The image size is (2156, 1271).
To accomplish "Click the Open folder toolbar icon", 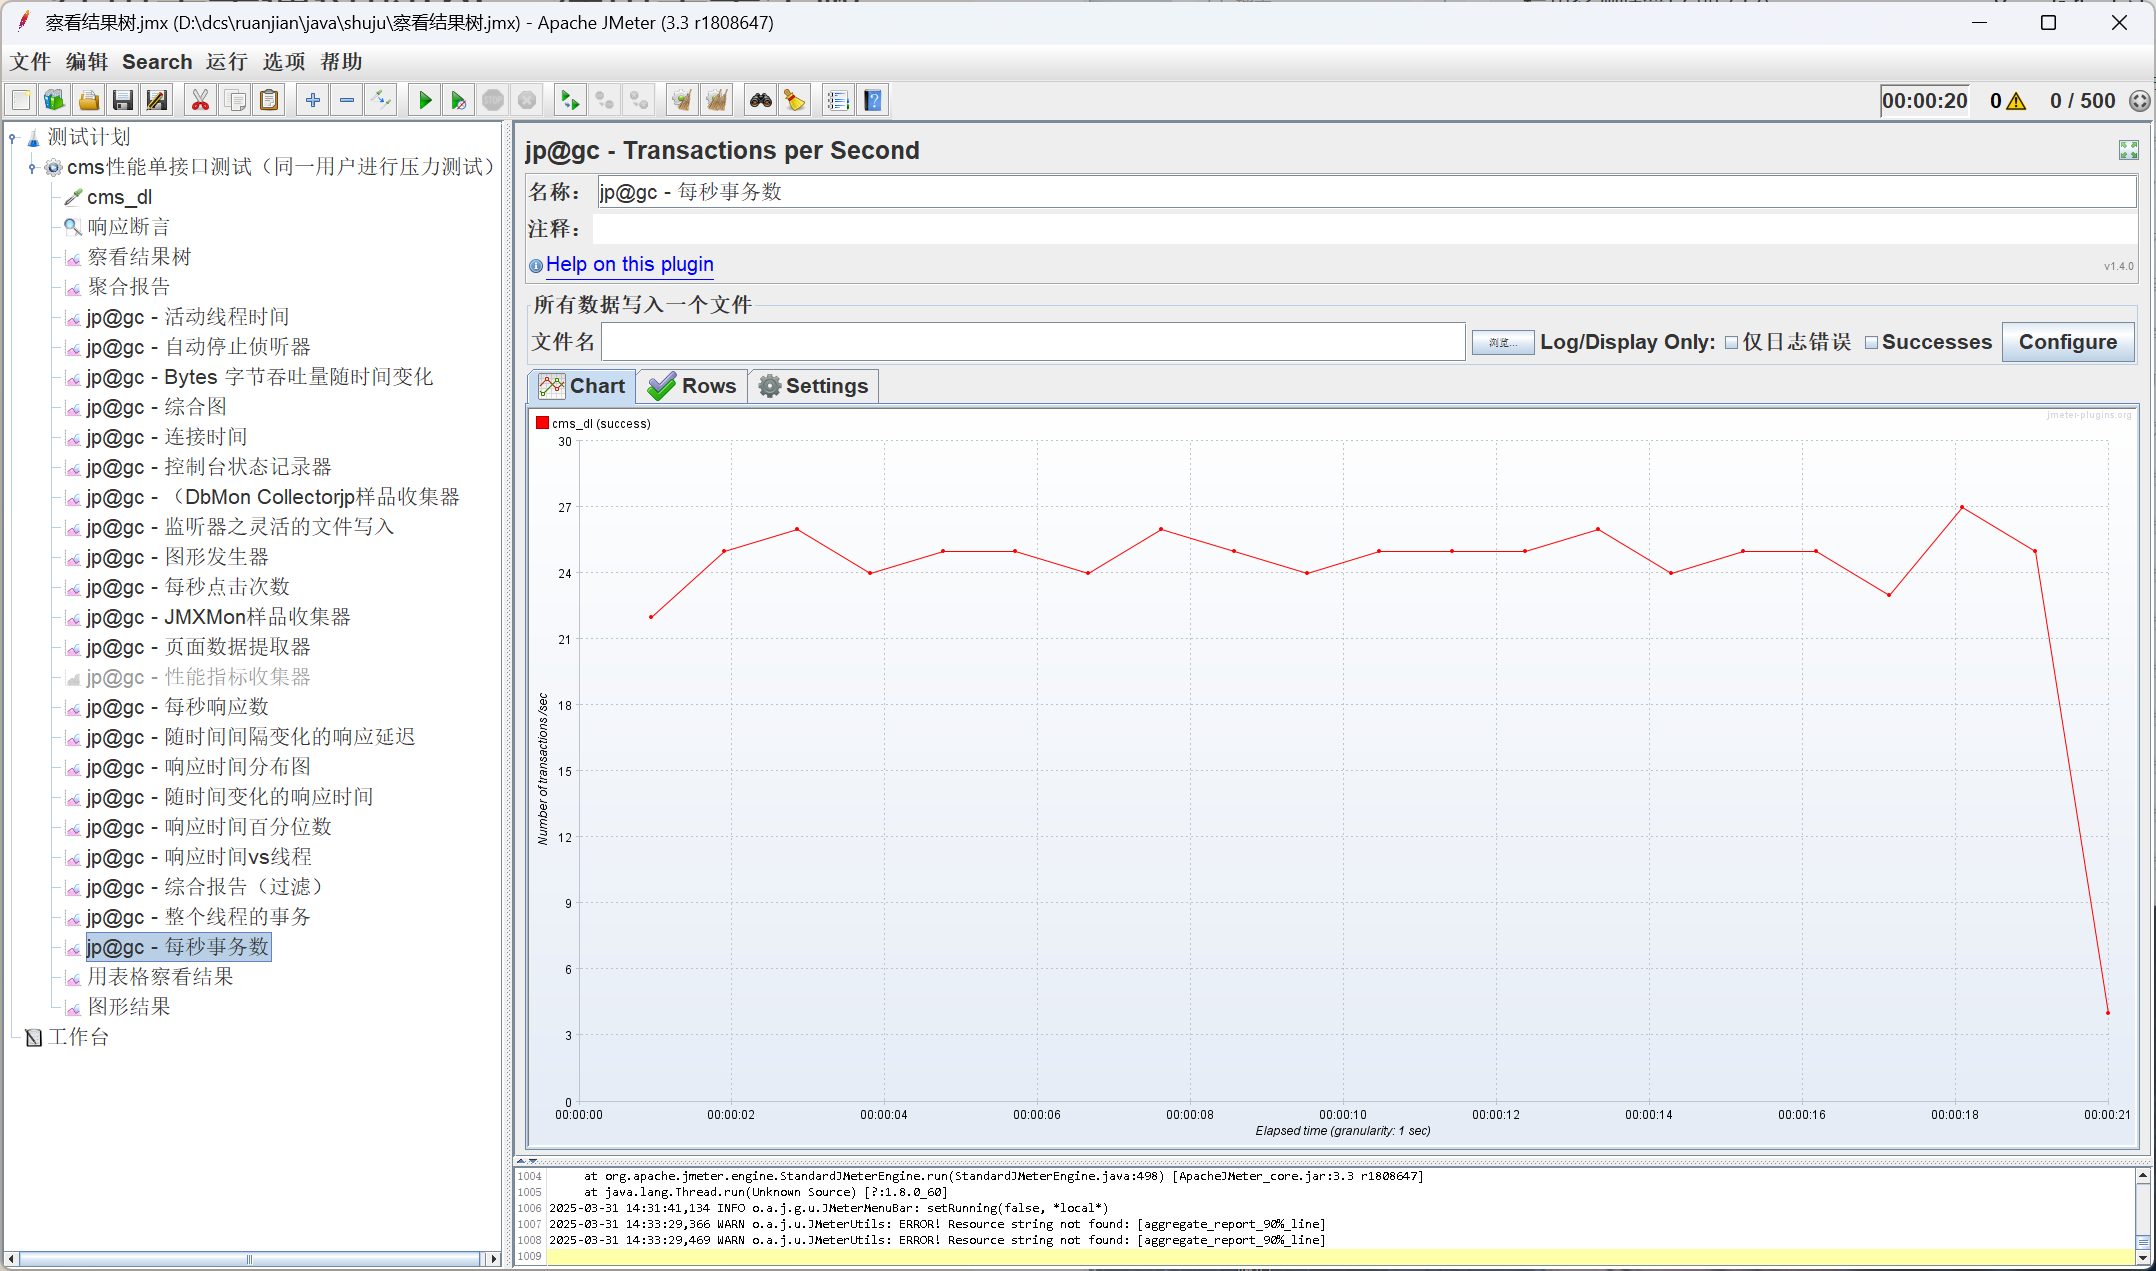I will pyautogui.click(x=89, y=100).
